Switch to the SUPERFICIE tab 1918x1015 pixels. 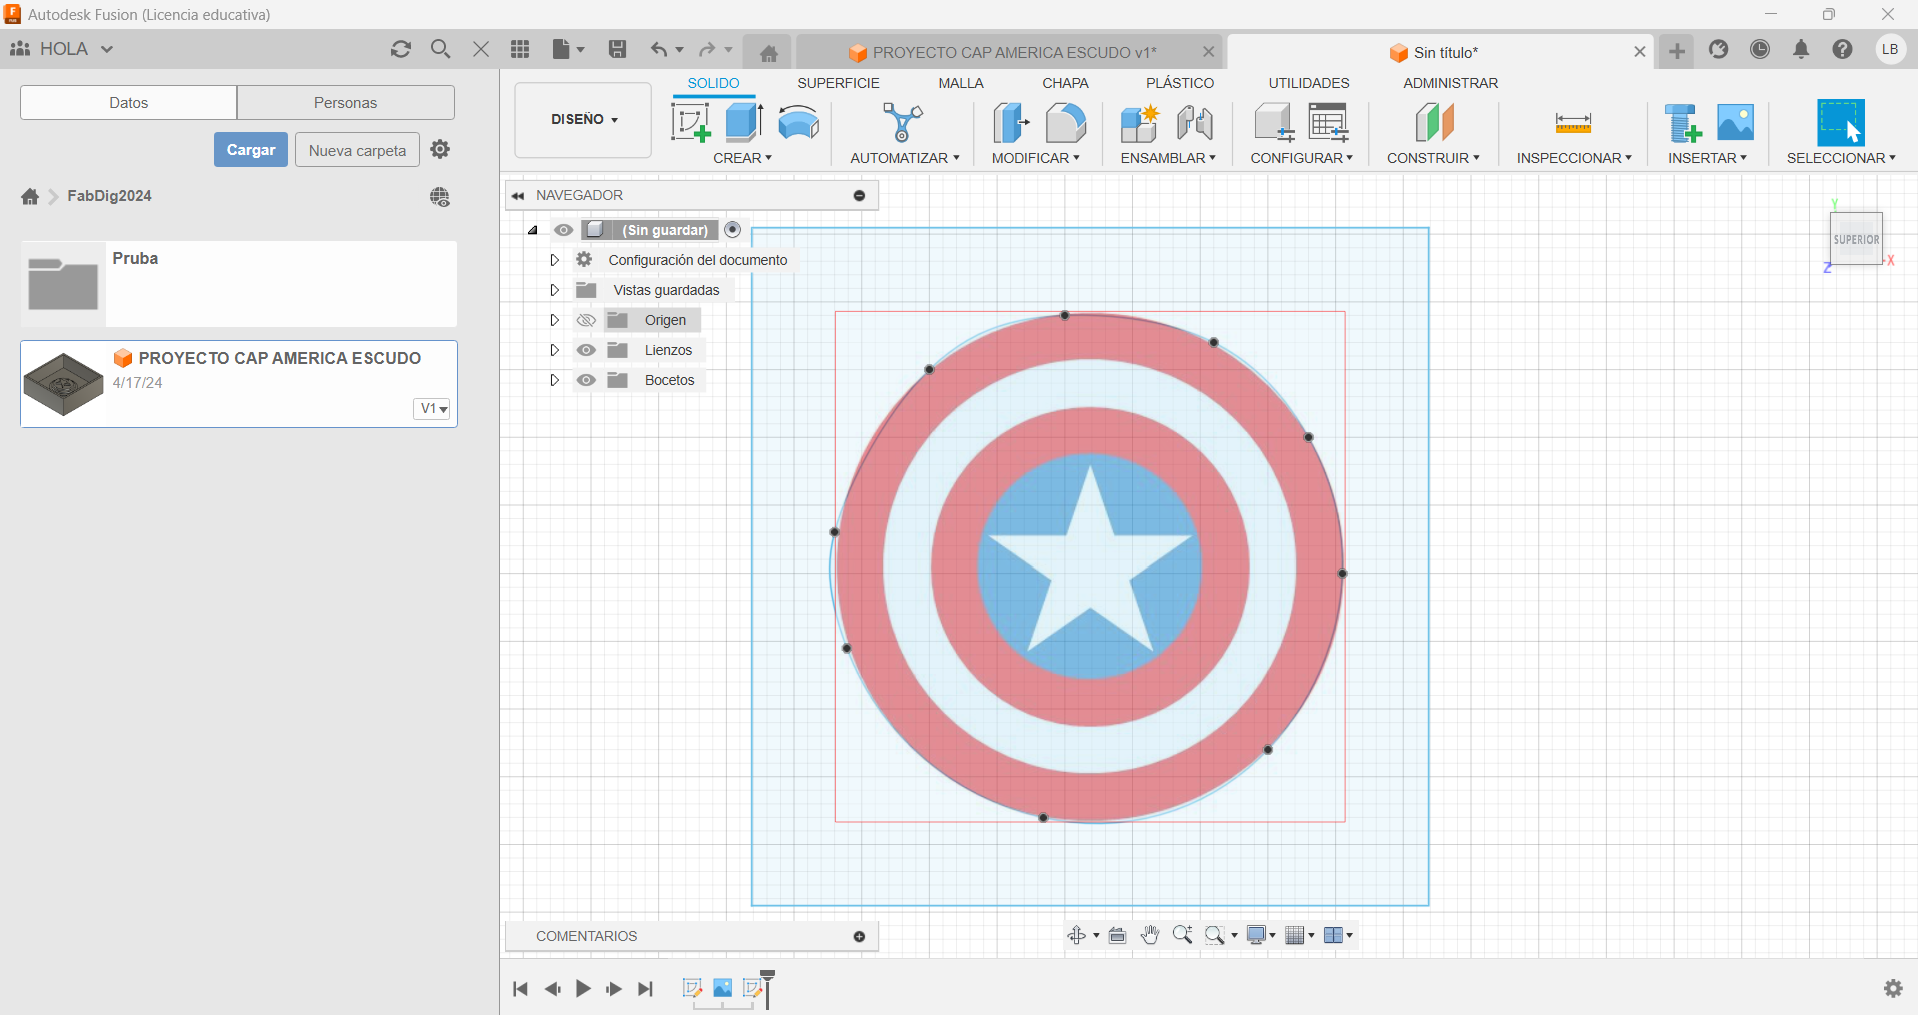point(838,83)
